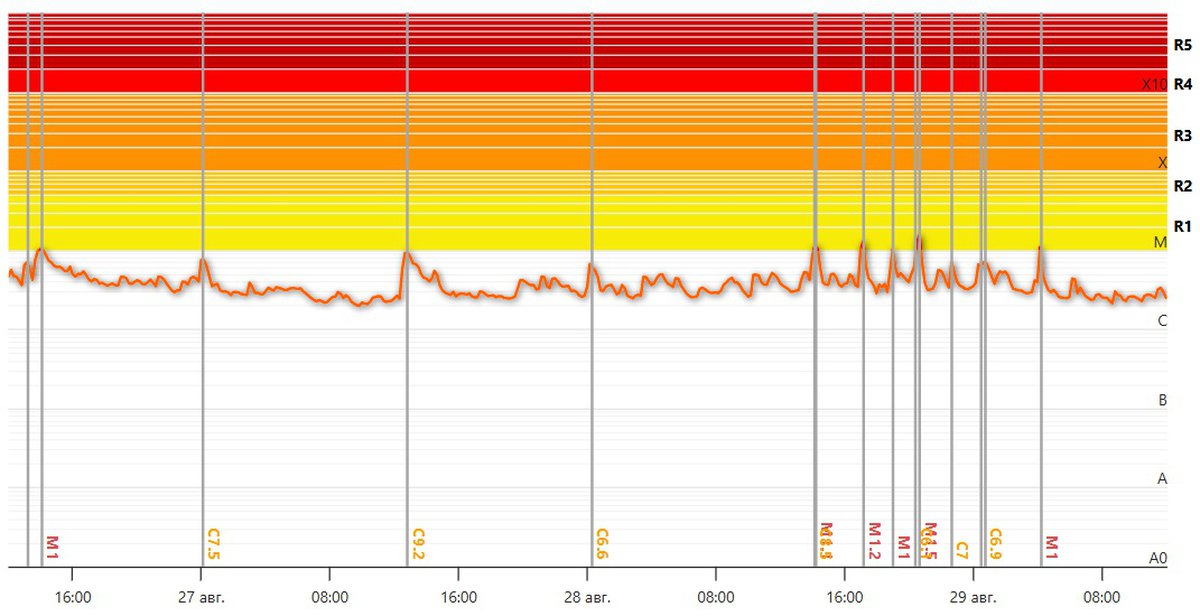Click the 27 авг. date tick label
Image resolution: width=1200 pixels, height=616 pixels.
click(x=202, y=597)
